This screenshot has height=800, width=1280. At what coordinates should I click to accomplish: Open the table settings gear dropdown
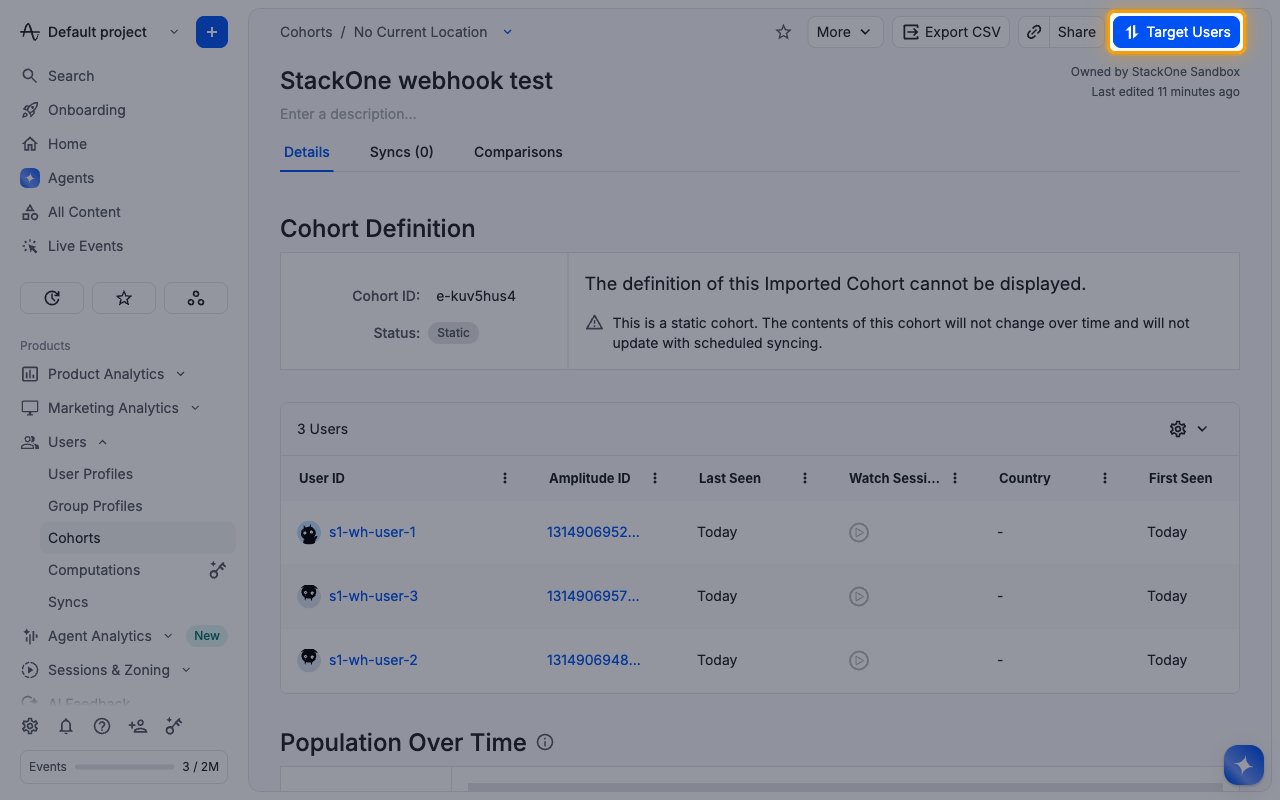[1189, 429]
